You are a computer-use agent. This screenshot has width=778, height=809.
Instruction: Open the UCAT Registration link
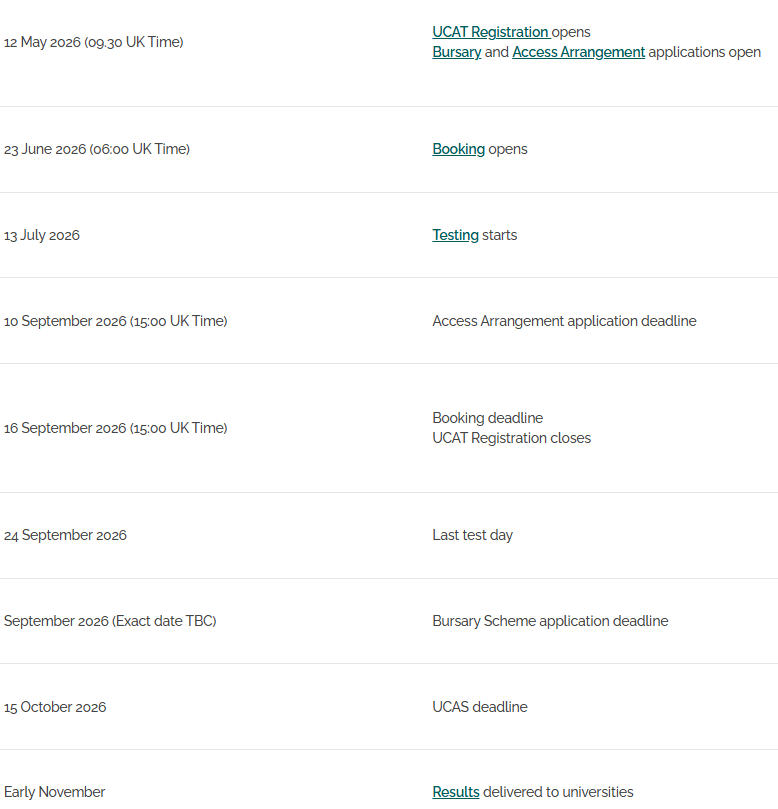tap(490, 32)
